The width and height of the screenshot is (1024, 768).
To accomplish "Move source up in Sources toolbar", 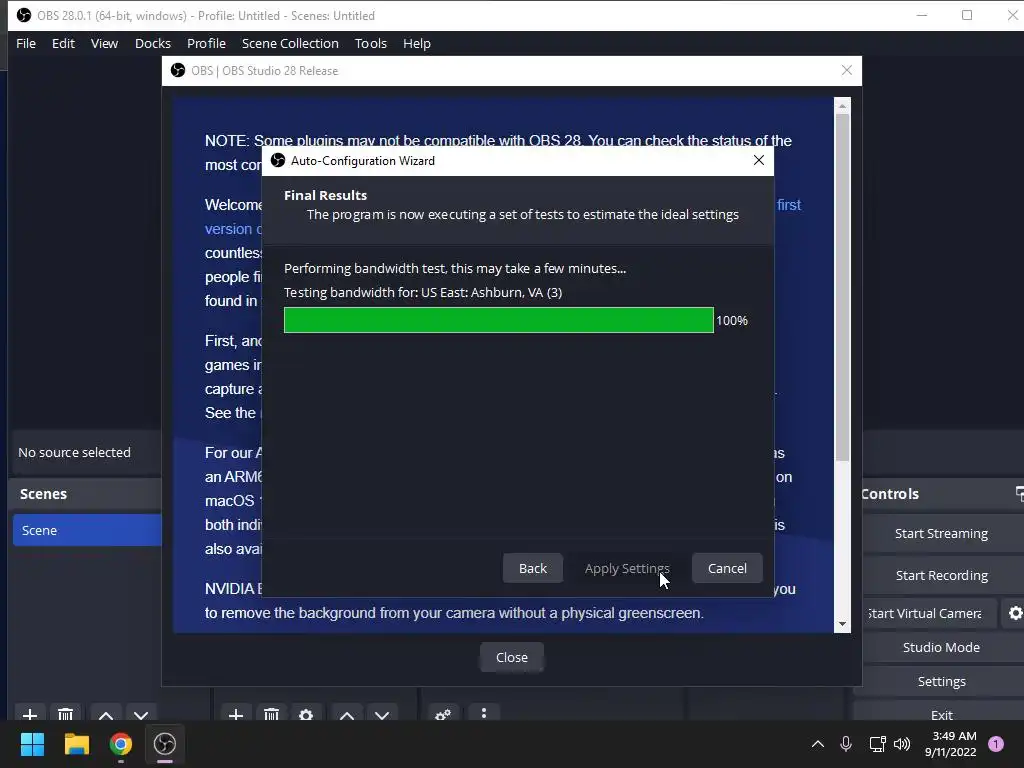I will coord(347,714).
